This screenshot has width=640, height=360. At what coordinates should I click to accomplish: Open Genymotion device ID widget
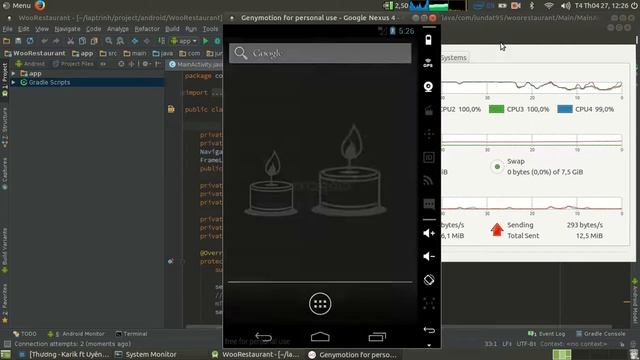tap(429, 158)
